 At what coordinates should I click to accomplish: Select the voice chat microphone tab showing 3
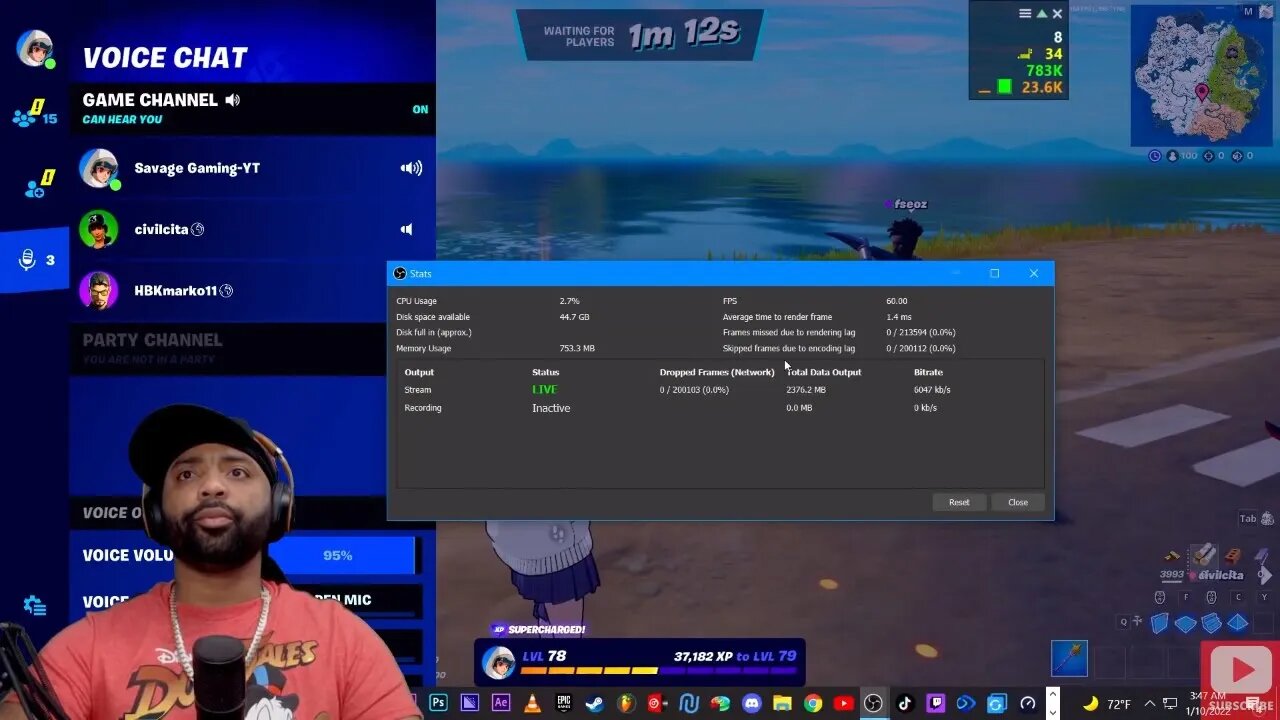click(35, 260)
